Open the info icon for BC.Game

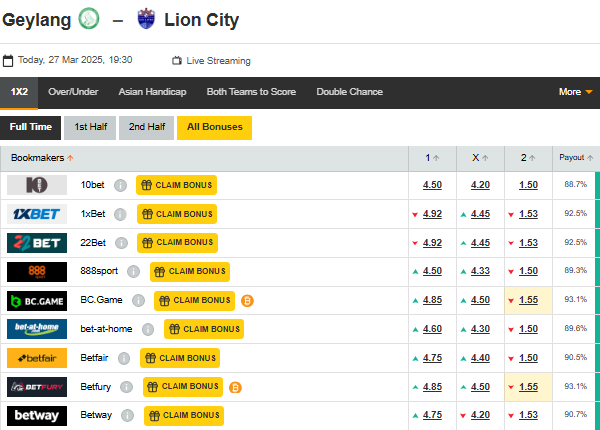[138, 301]
